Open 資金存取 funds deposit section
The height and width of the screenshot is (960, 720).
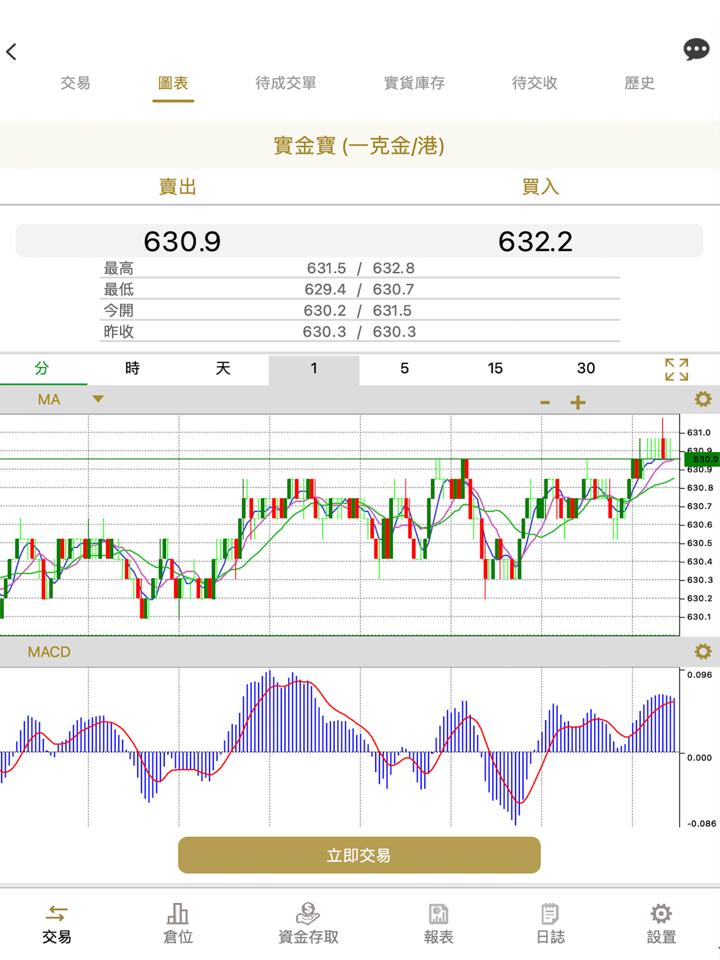308,923
